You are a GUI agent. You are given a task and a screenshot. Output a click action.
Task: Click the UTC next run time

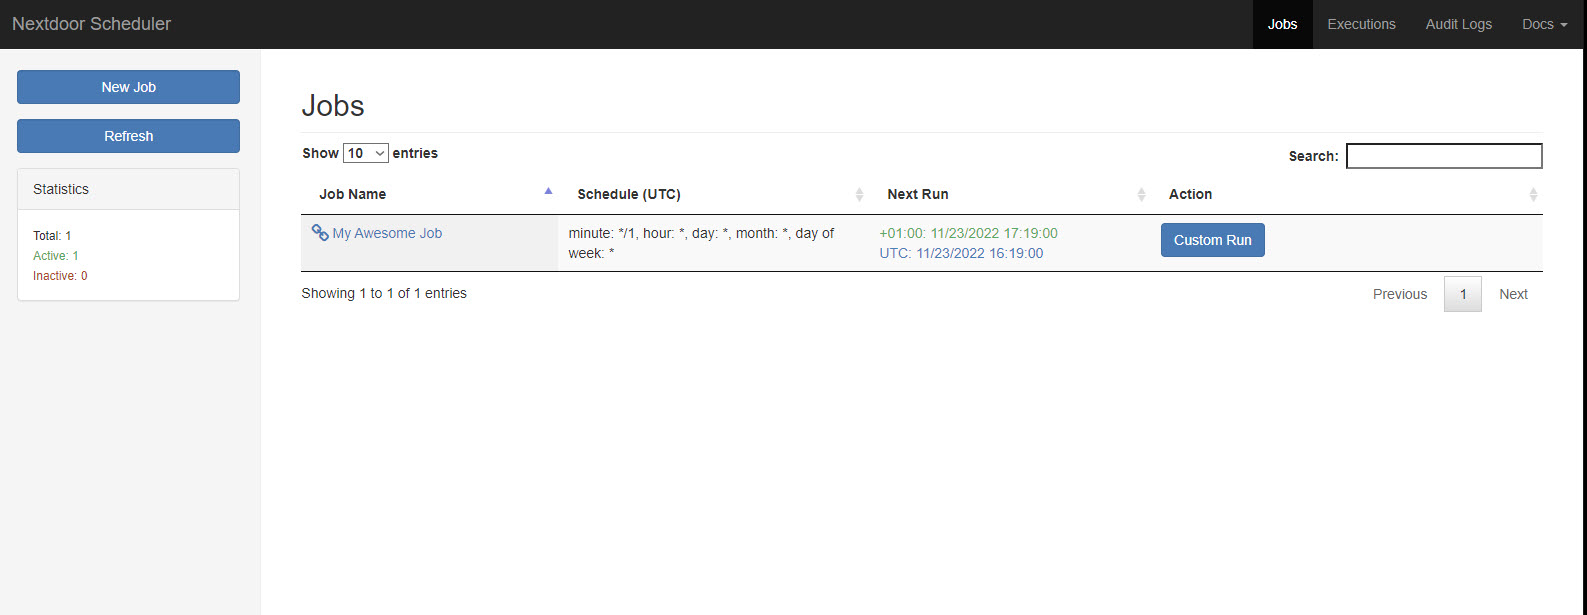point(961,253)
